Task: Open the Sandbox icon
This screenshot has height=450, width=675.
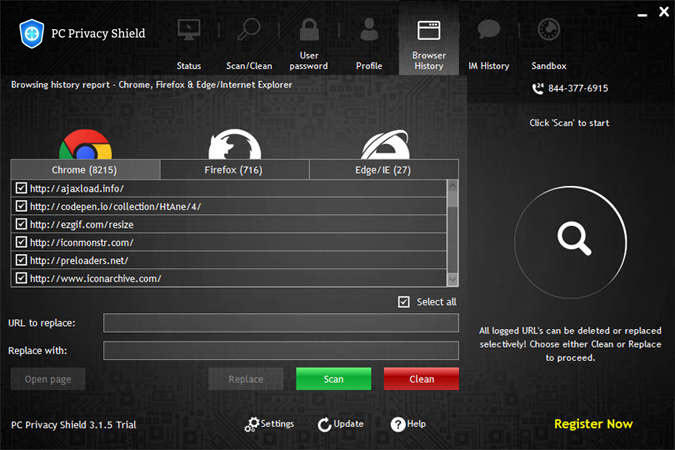Action: click(548, 29)
